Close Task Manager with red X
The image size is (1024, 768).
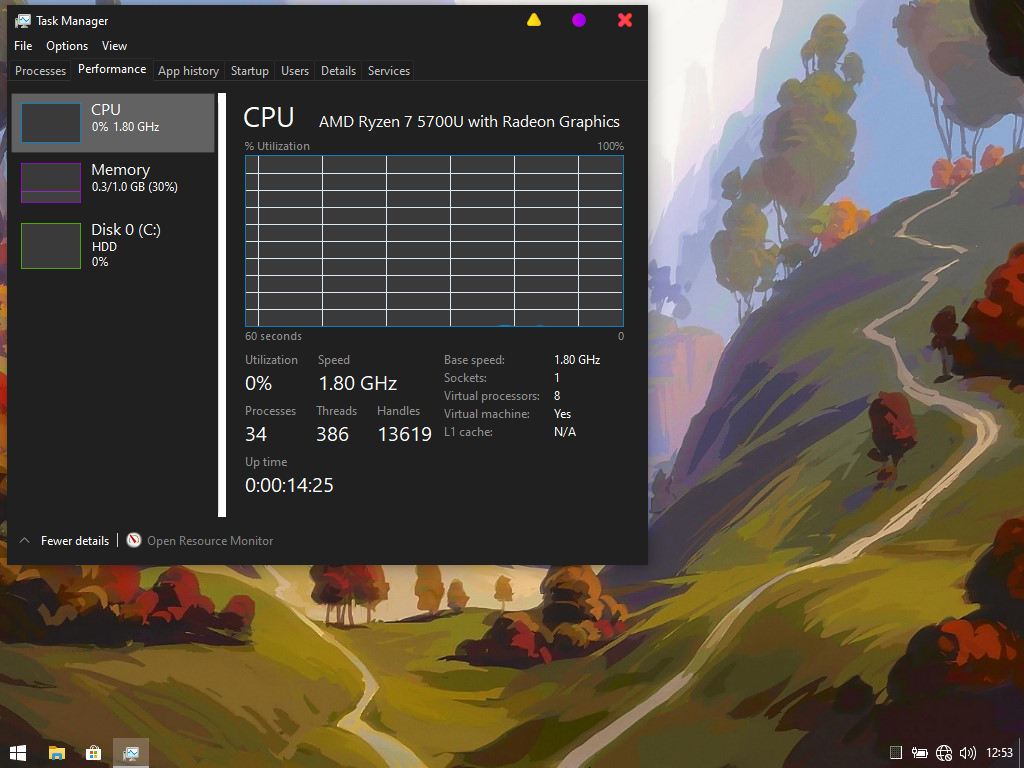pos(625,20)
